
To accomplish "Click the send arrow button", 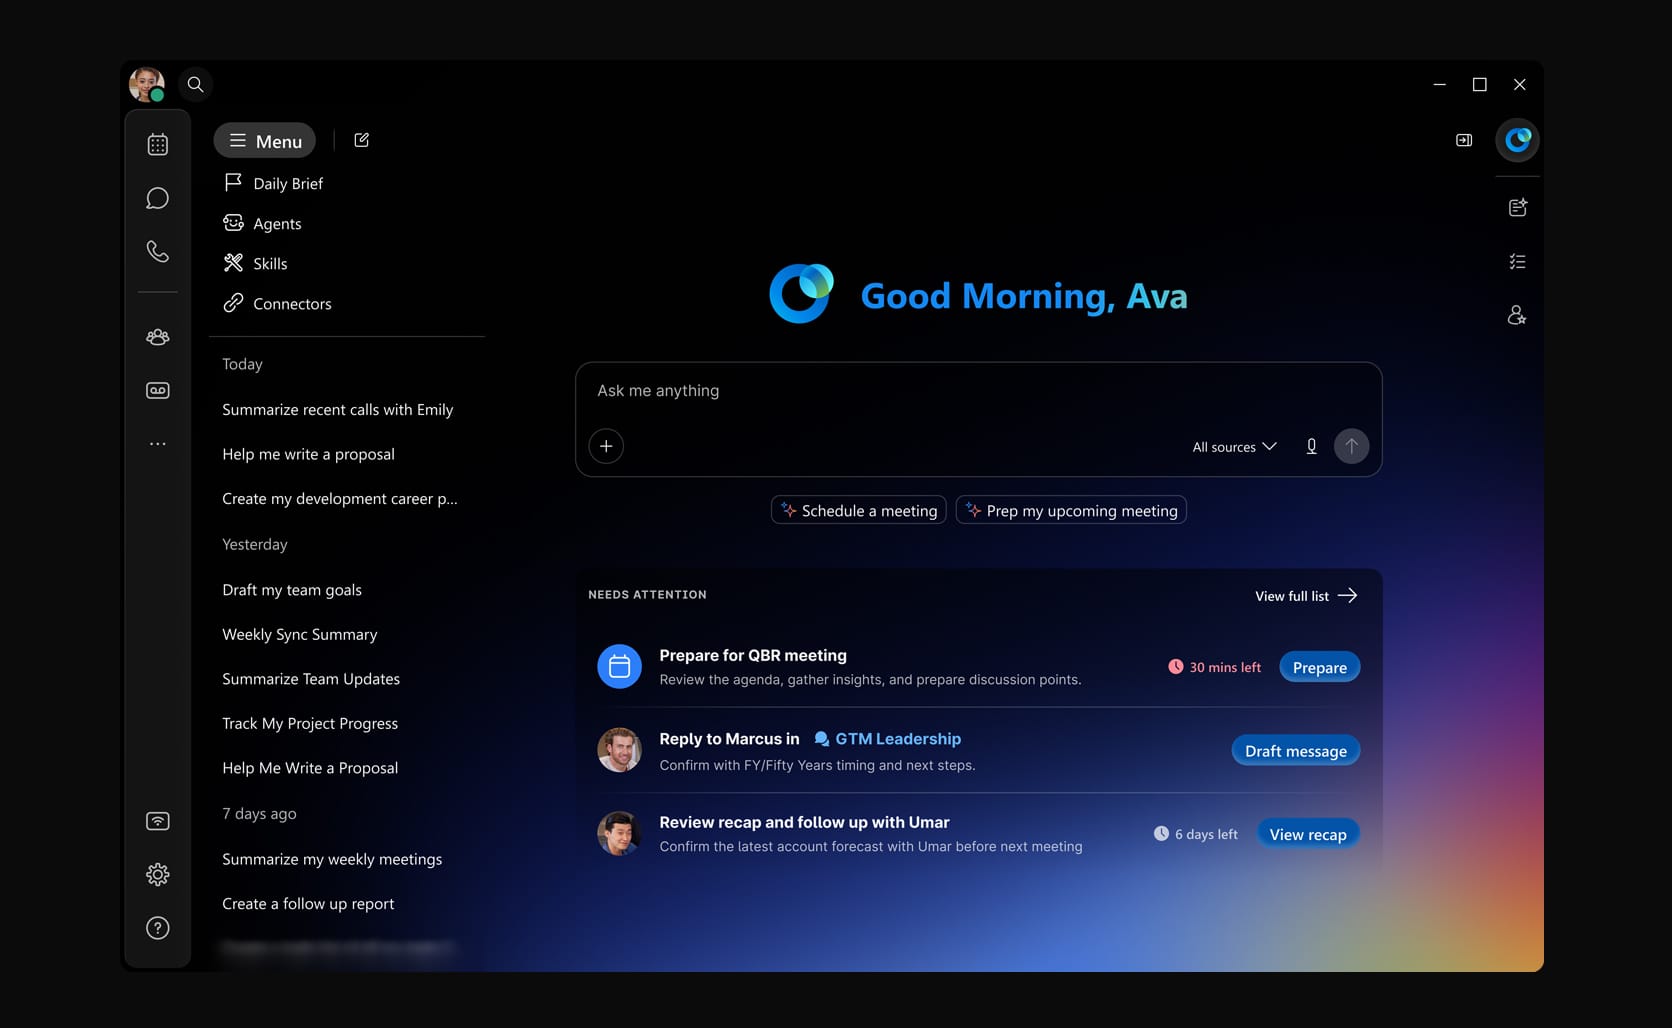I will click(x=1351, y=446).
